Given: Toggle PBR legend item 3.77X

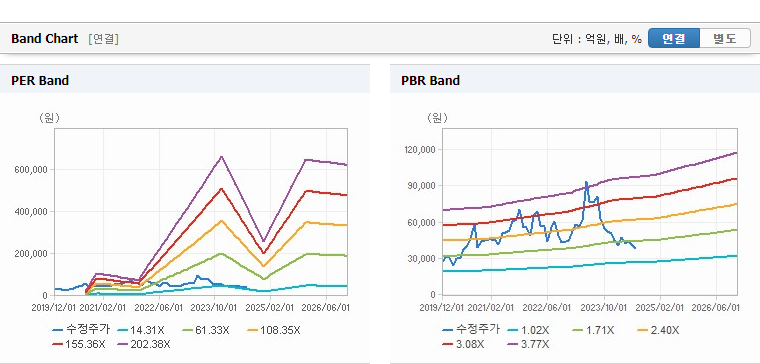Looking at the screenshot, I should tap(528, 344).
